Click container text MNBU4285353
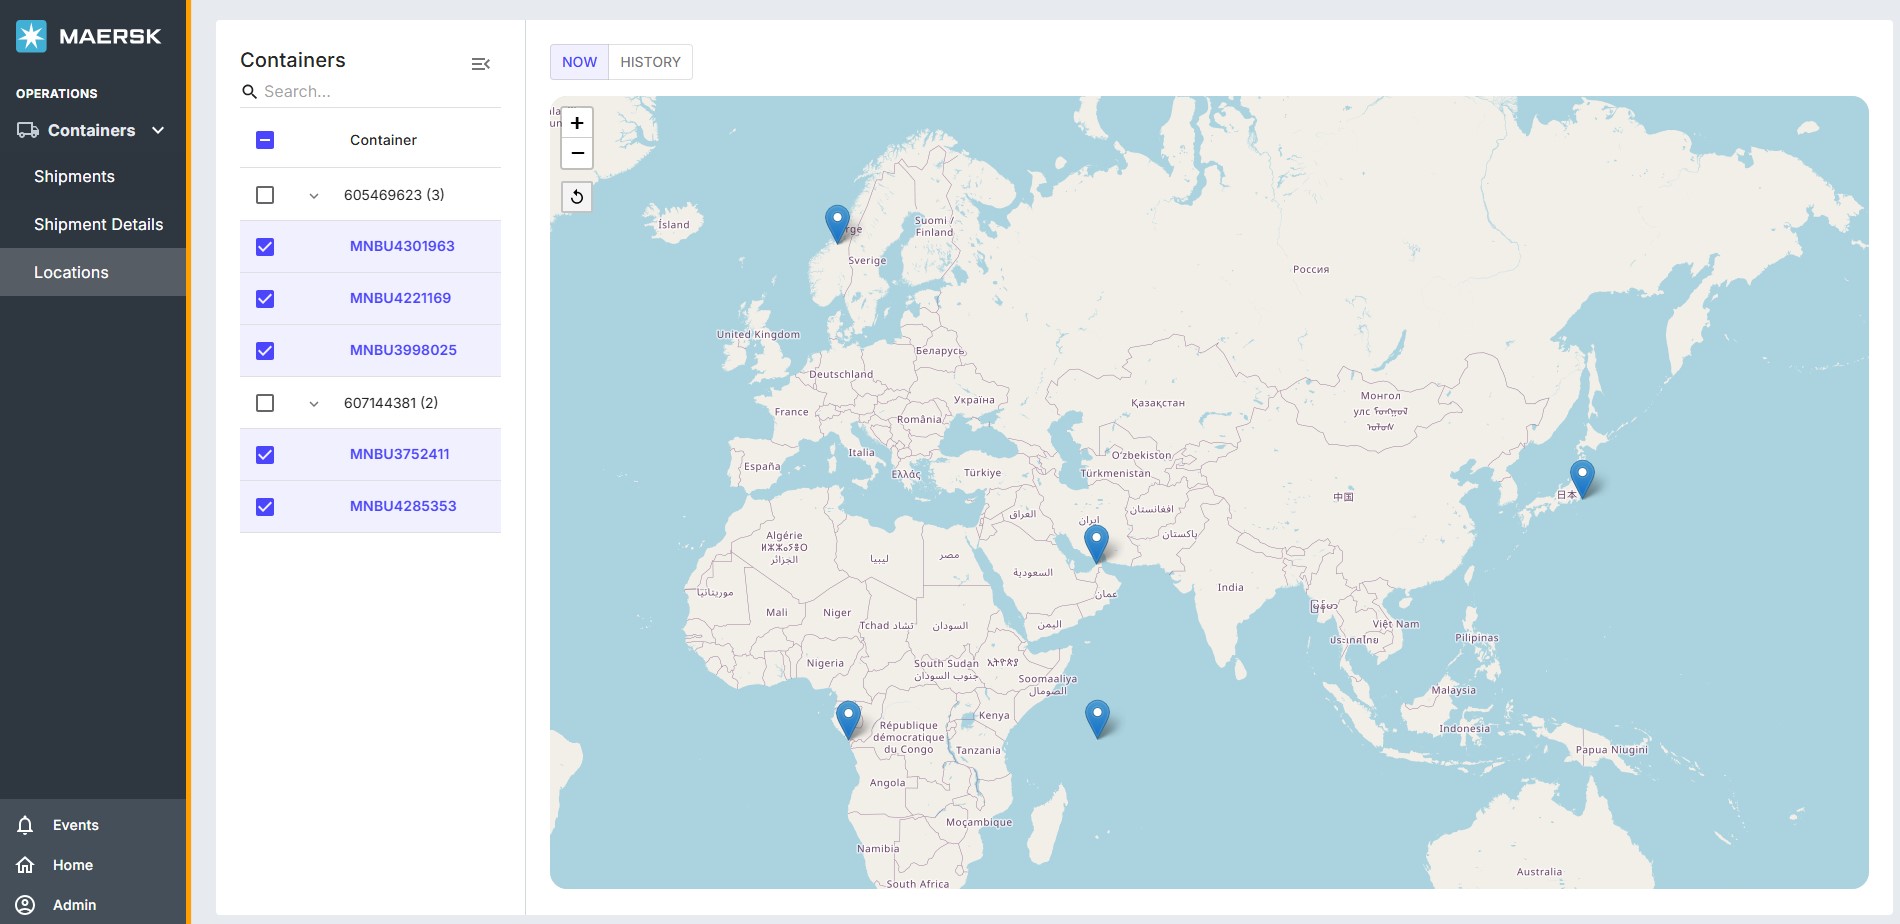The height and width of the screenshot is (924, 1900). coord(403,506)
